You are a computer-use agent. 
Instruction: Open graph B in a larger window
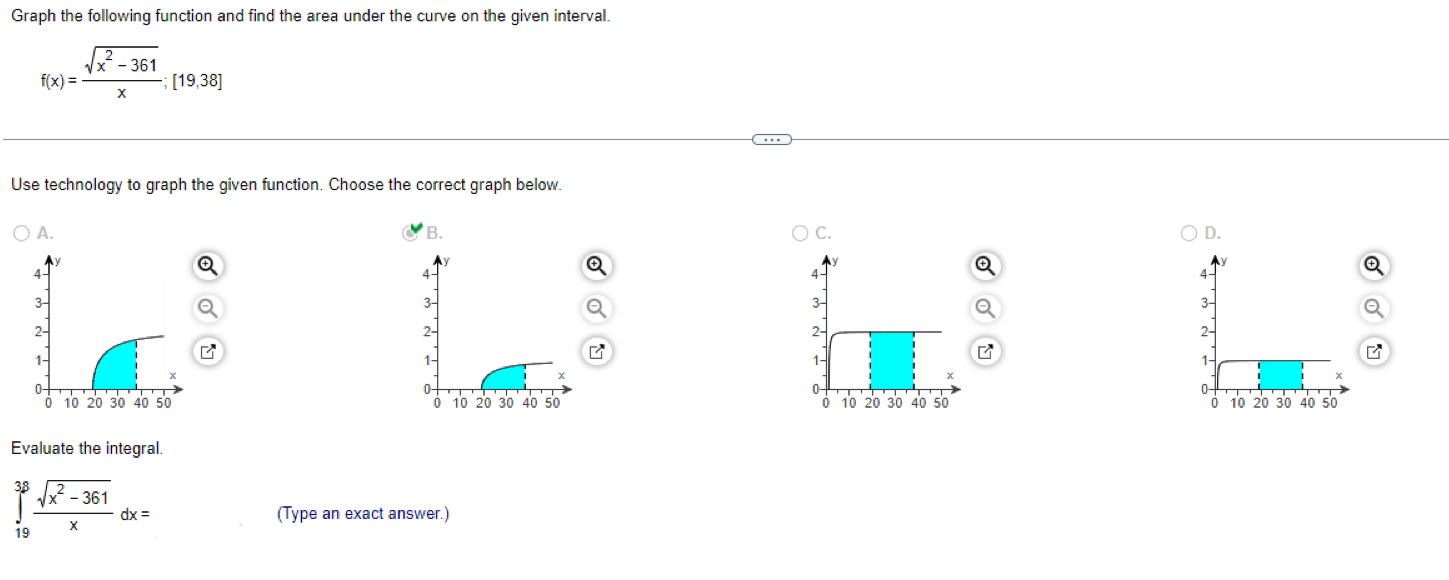[595, 351]
